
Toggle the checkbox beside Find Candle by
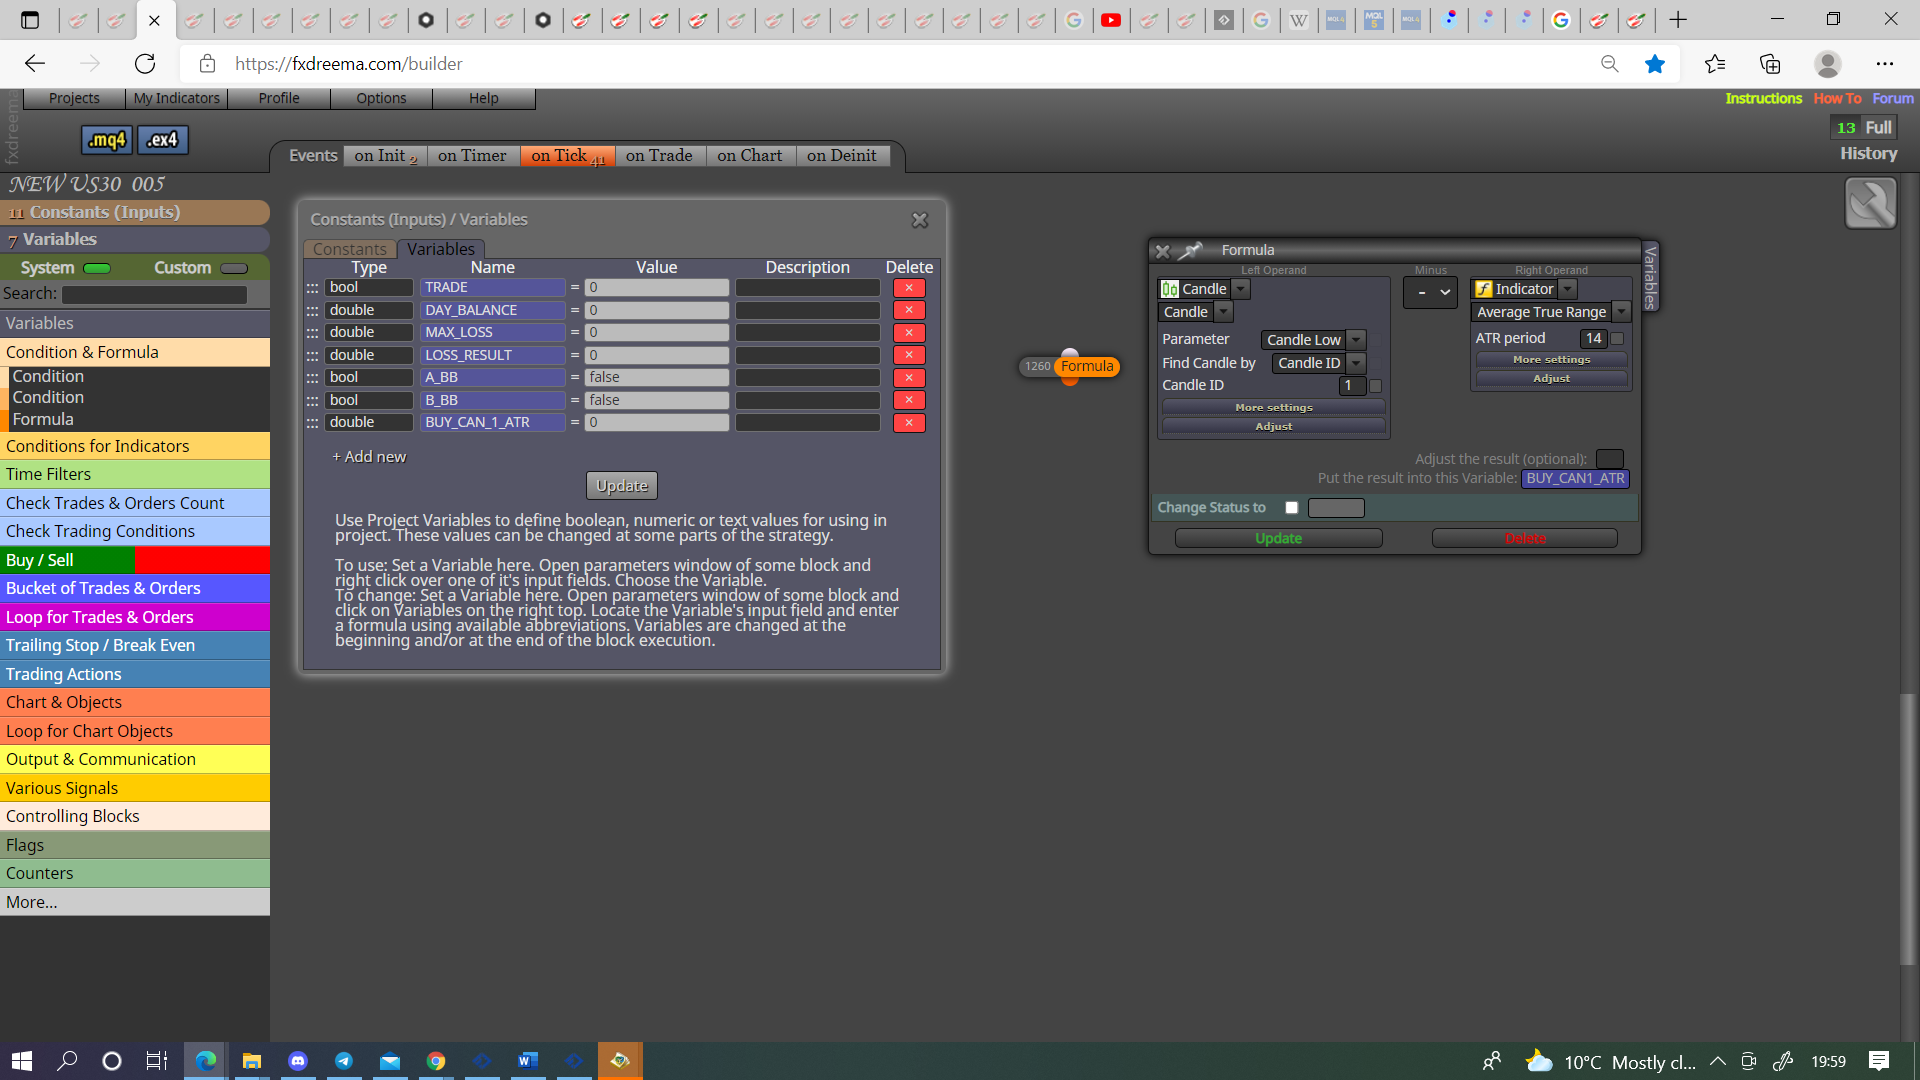(x=1376, y=364)
